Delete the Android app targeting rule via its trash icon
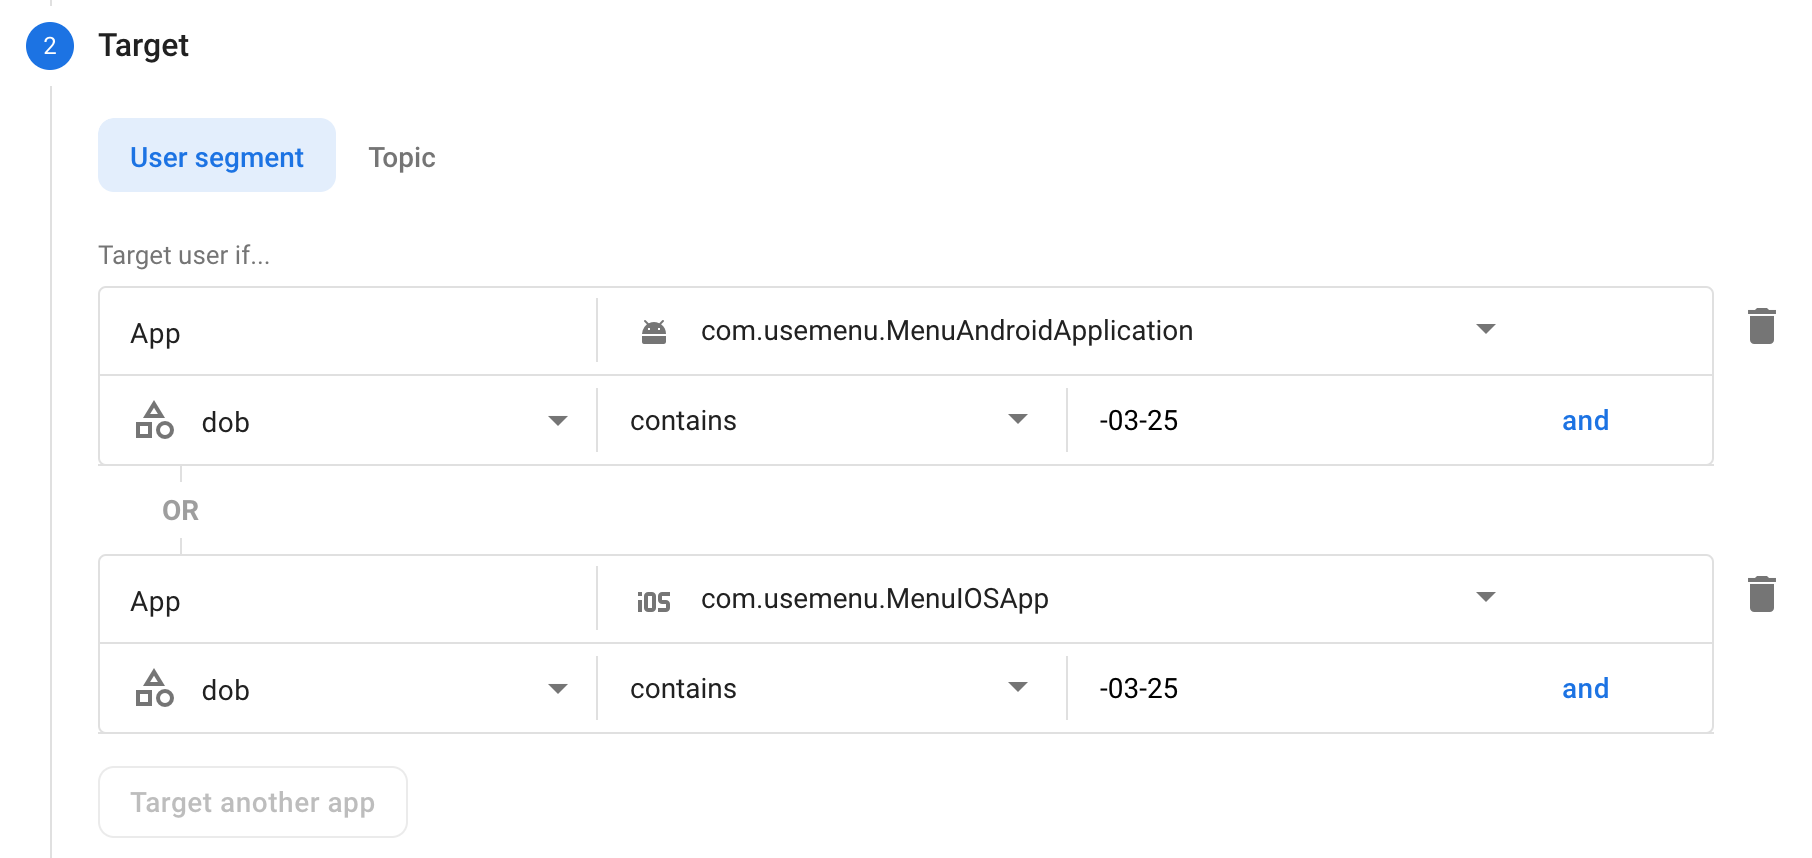The width and height of the screenshot is (1812, 858). click(x=1762, y=325)
